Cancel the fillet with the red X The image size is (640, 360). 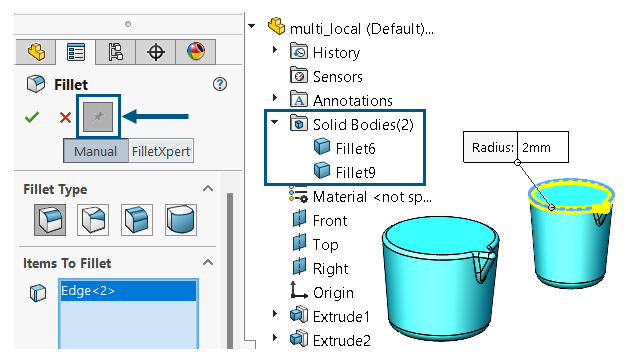65,118
